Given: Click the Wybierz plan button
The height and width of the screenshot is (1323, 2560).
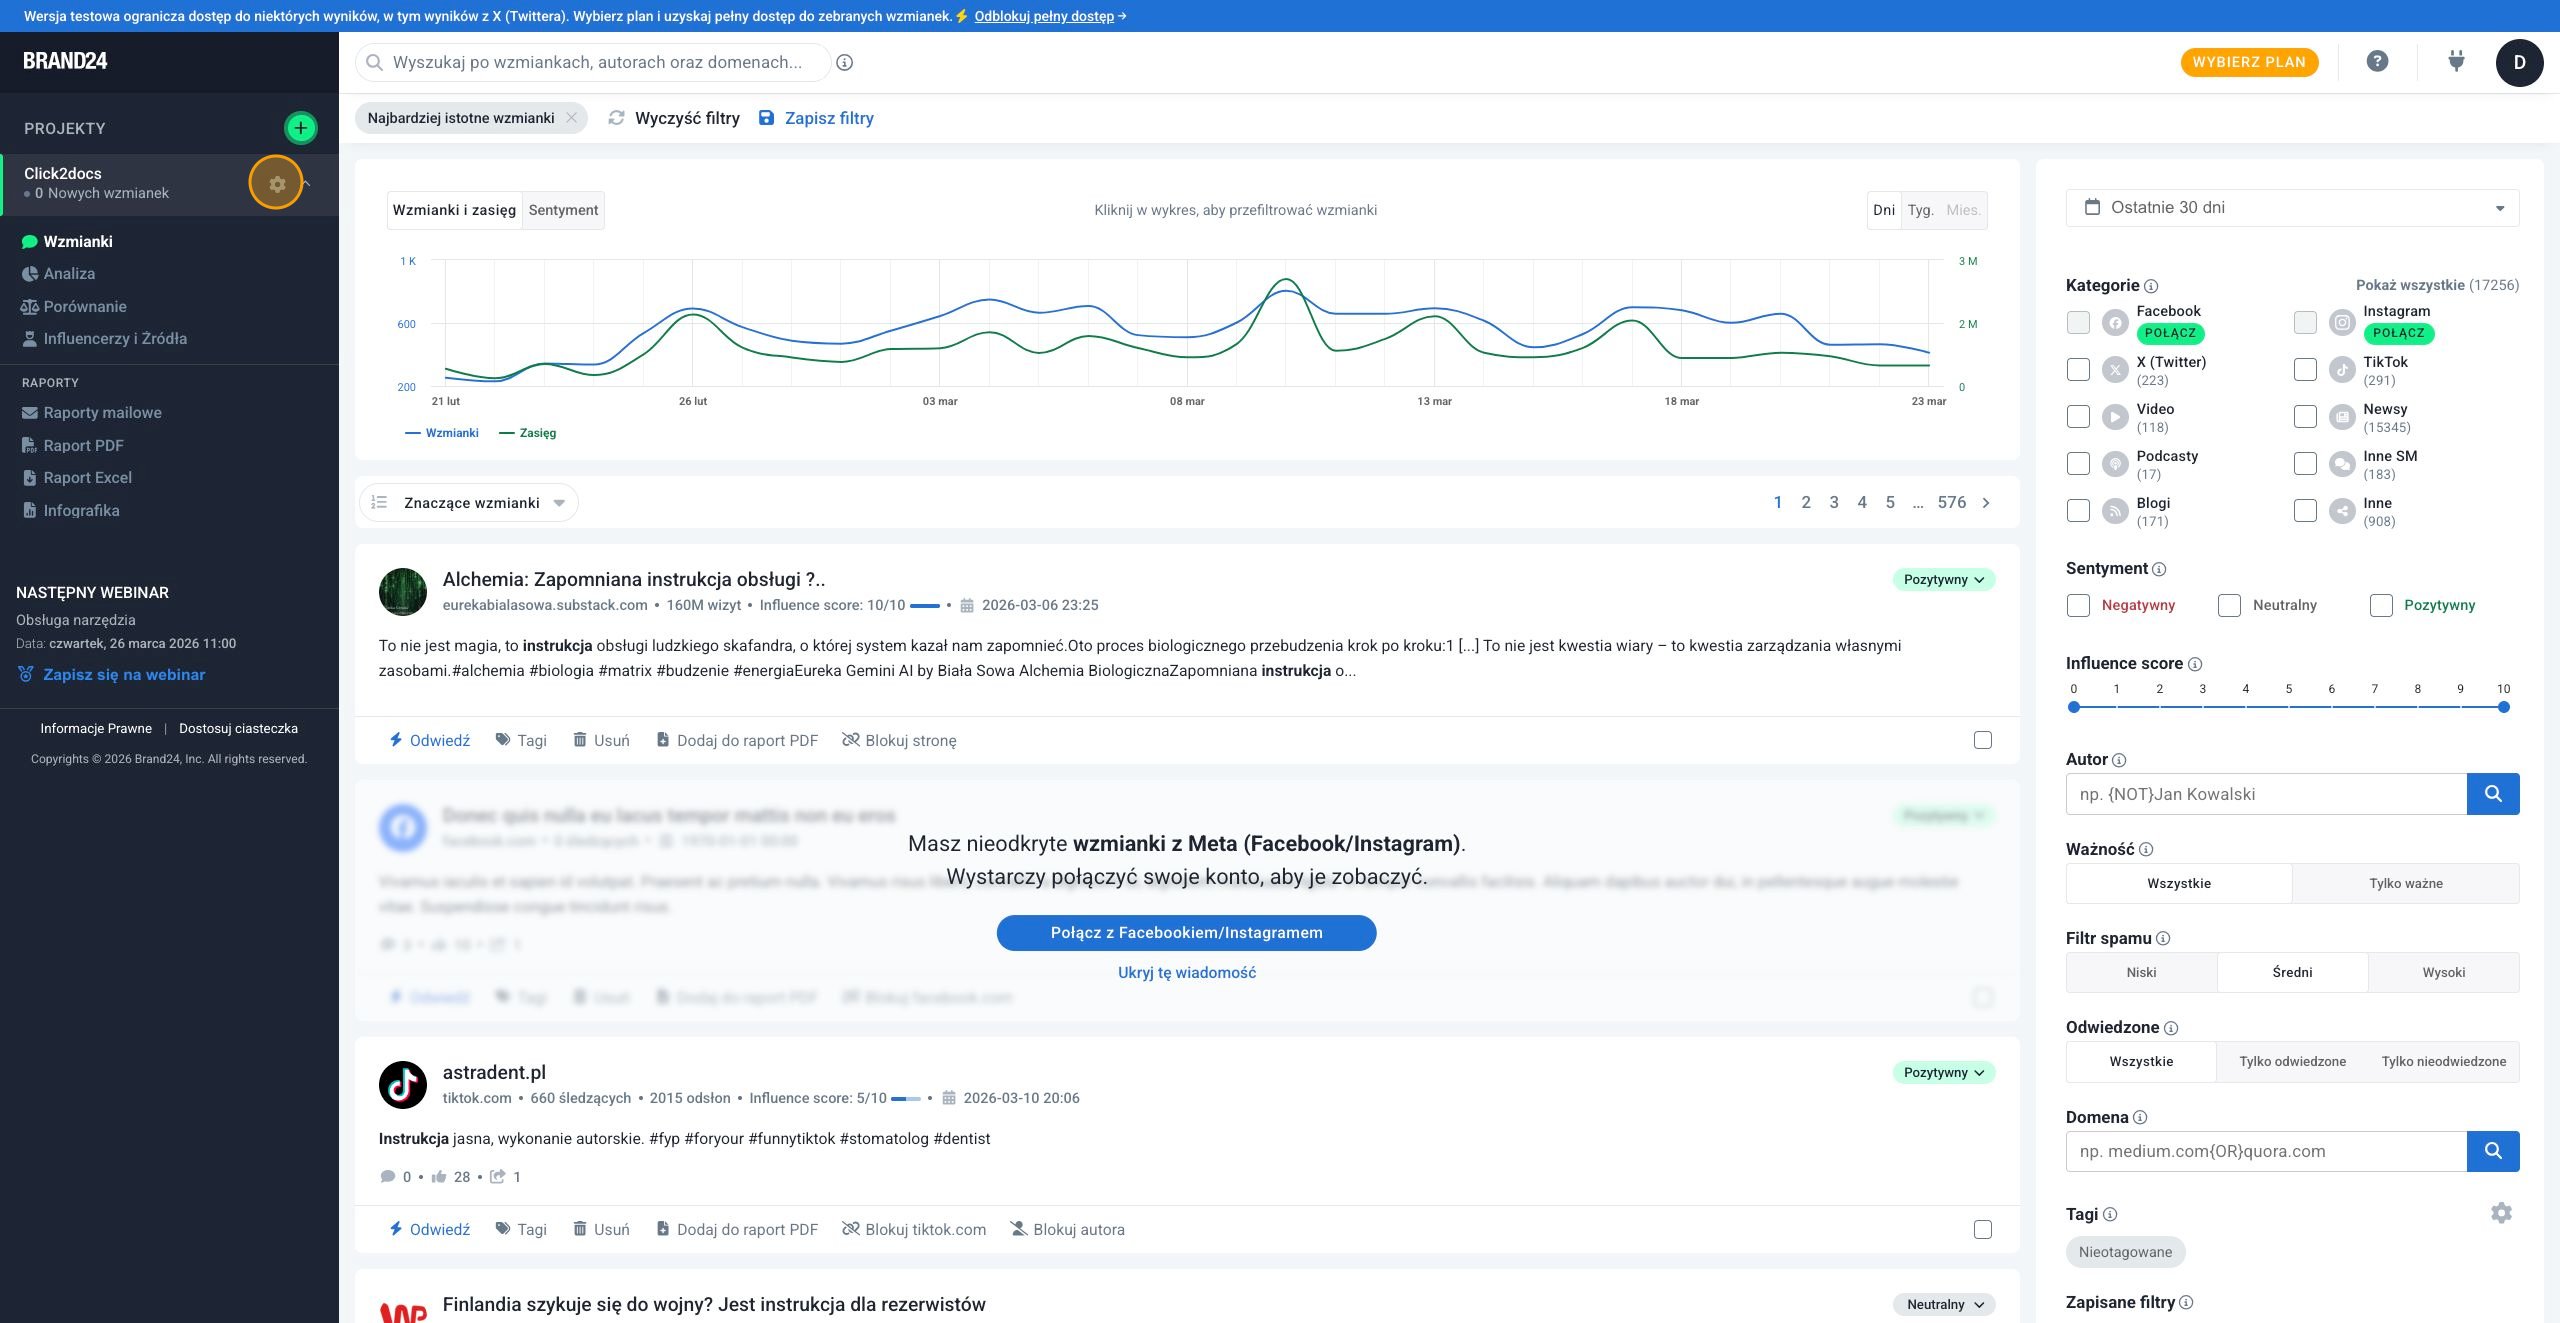Looking at the screenshot, I should (2249, 62).
